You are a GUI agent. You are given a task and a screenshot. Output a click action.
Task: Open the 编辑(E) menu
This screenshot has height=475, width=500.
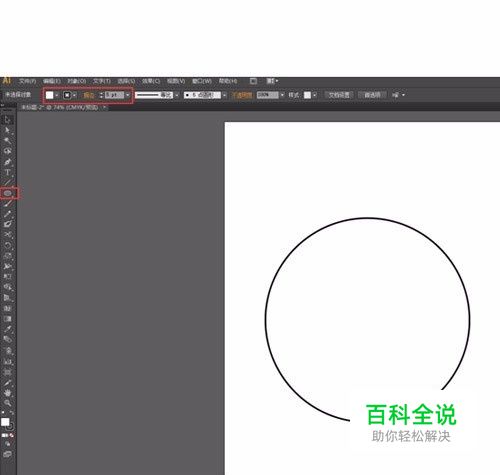point(52,81)
